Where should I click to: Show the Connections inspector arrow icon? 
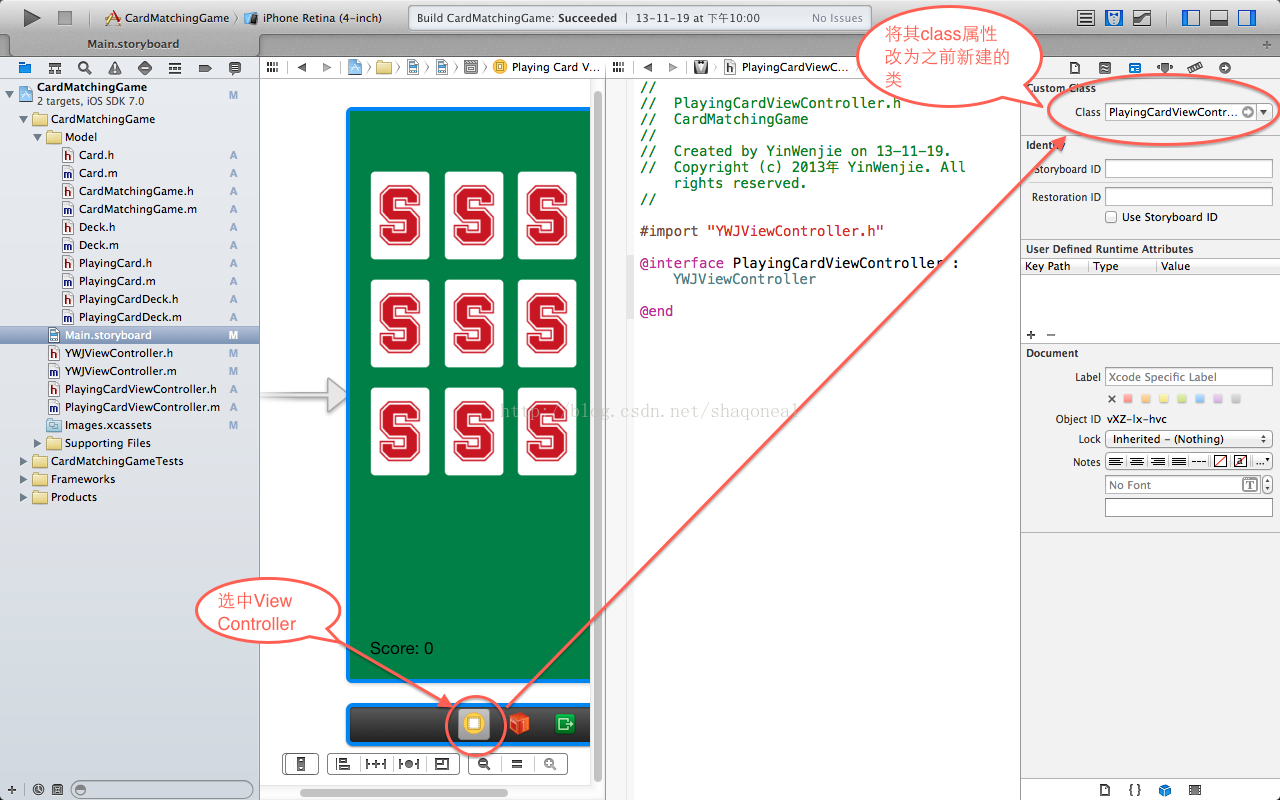[1225, 67]
